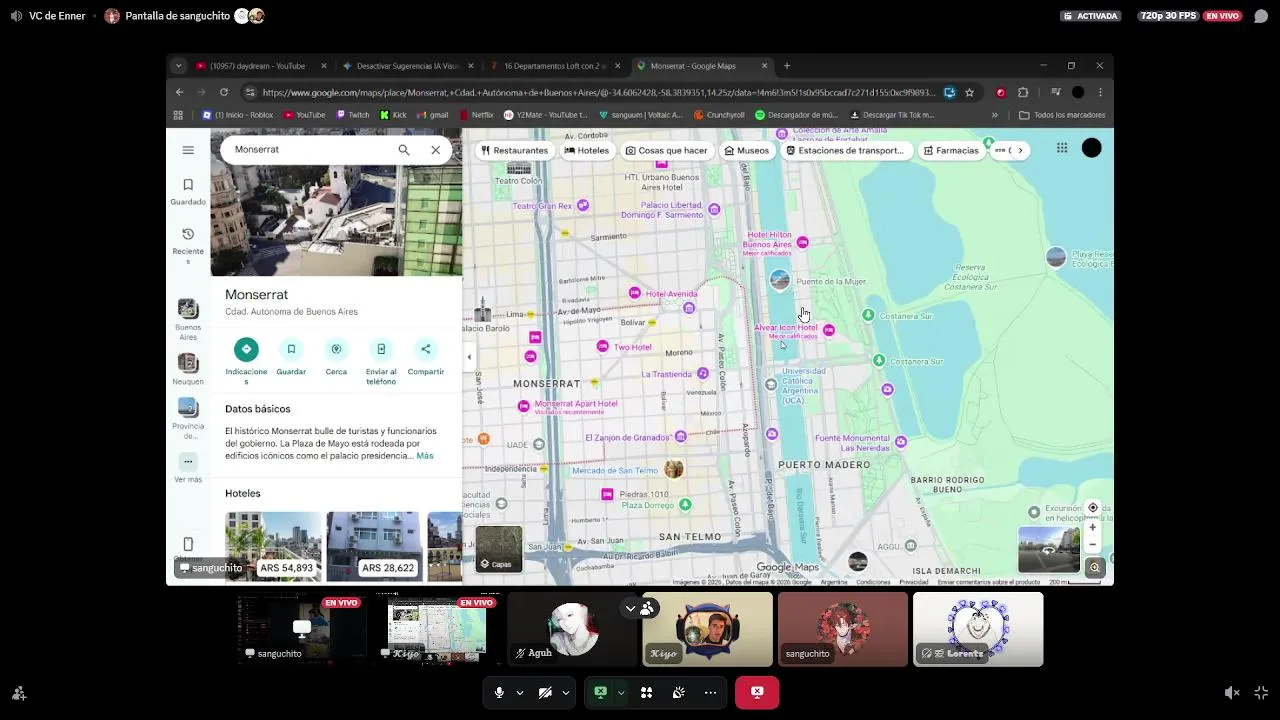Expand description with the Más link
Screen dimensions: 1280x720
[425, 456]
